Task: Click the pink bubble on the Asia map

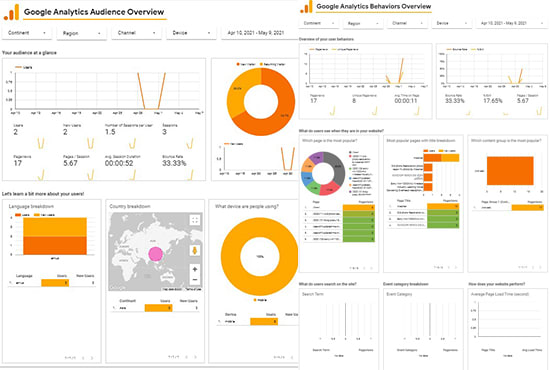Action: pos(155,254)
